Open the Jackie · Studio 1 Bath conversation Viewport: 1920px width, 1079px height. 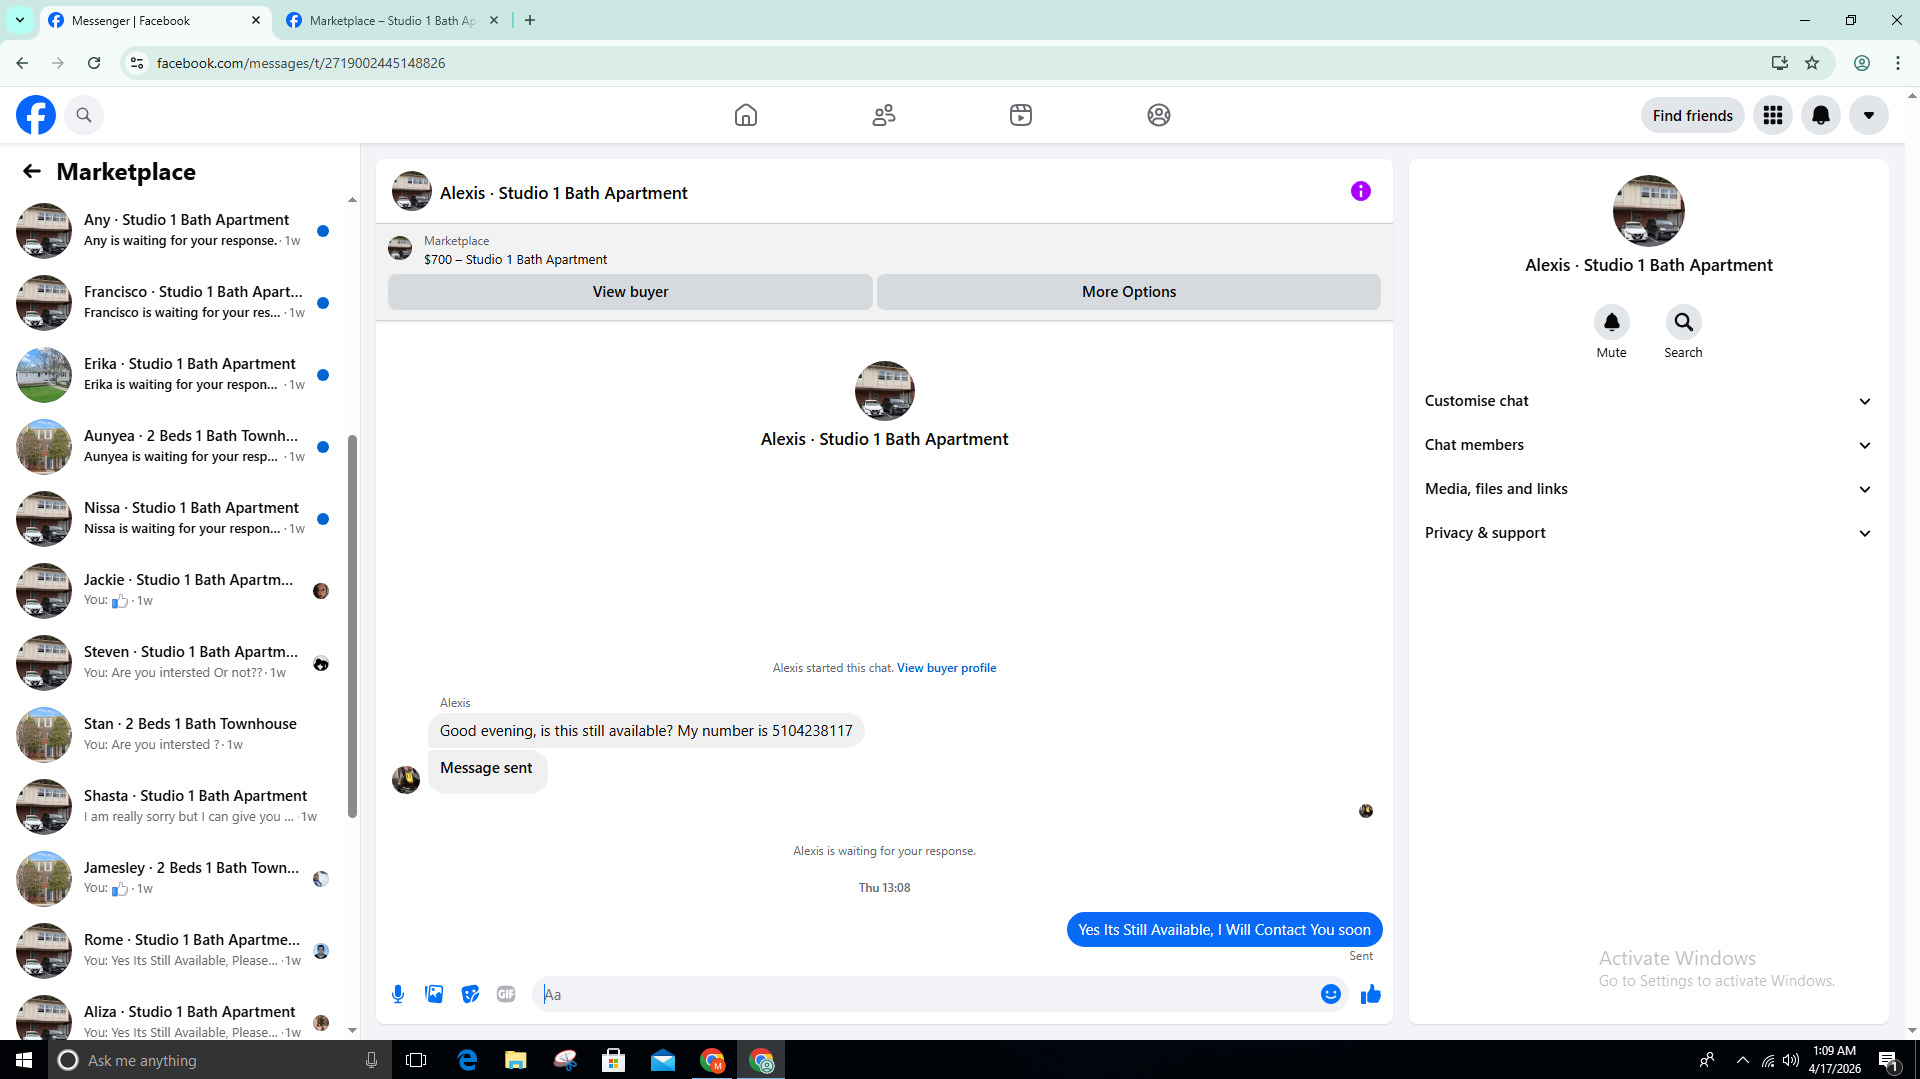(x=175, y=590)
